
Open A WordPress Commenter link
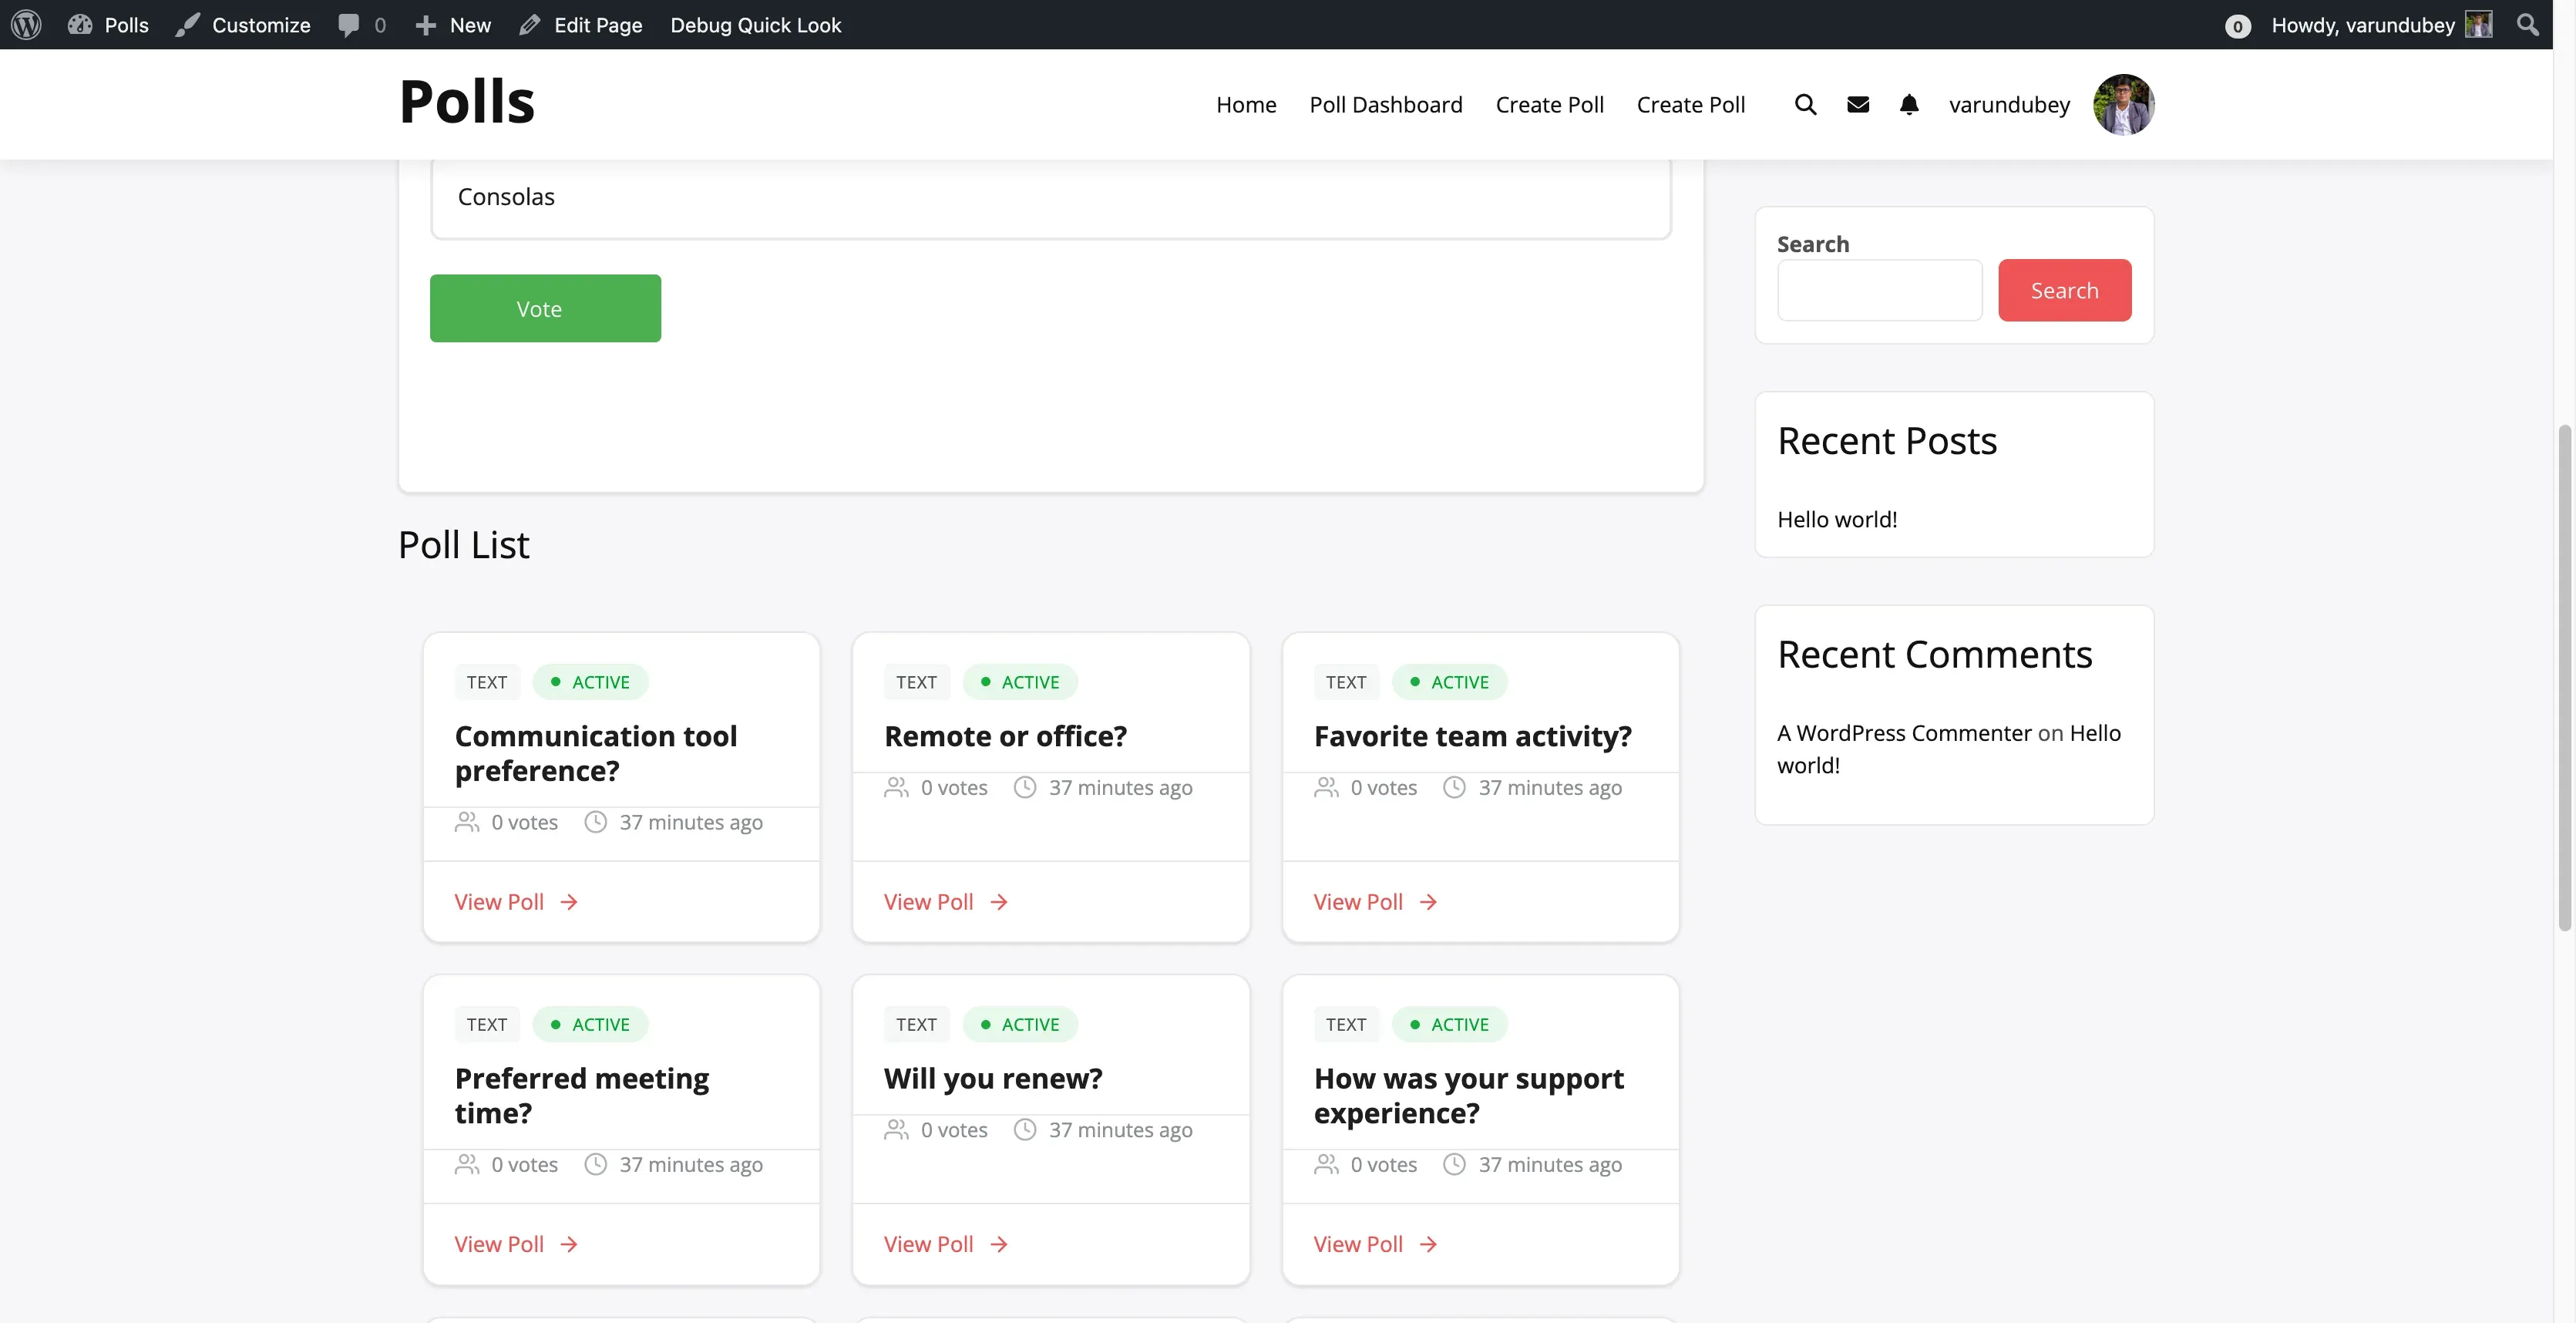tap(1904, 733)
